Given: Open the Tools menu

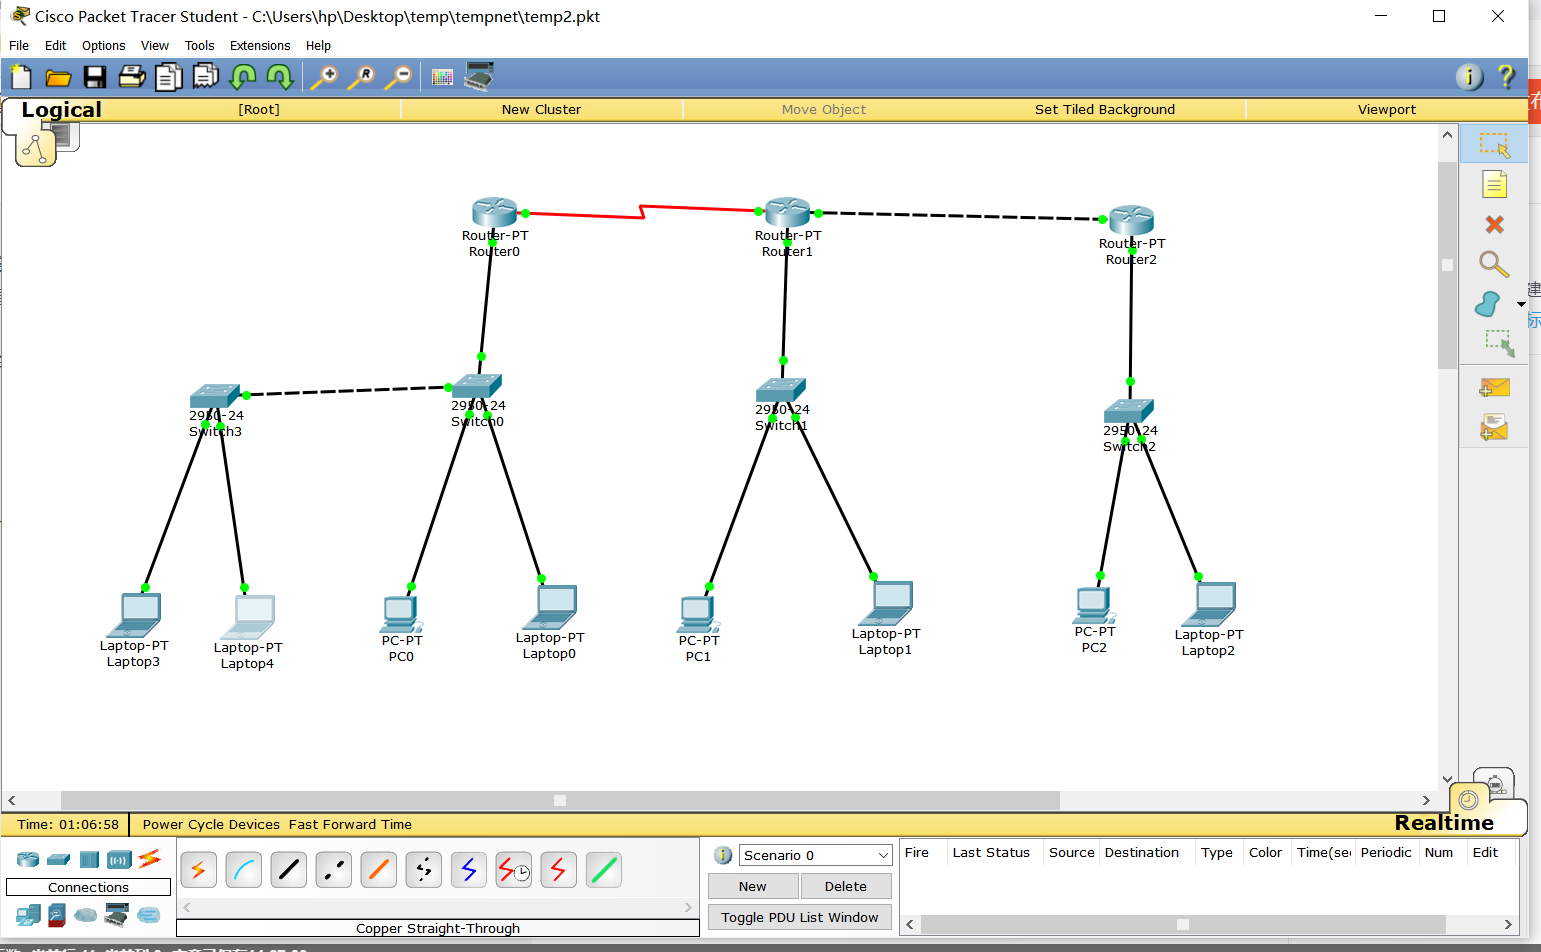Looking at the screenshot, I should [199, 46].
